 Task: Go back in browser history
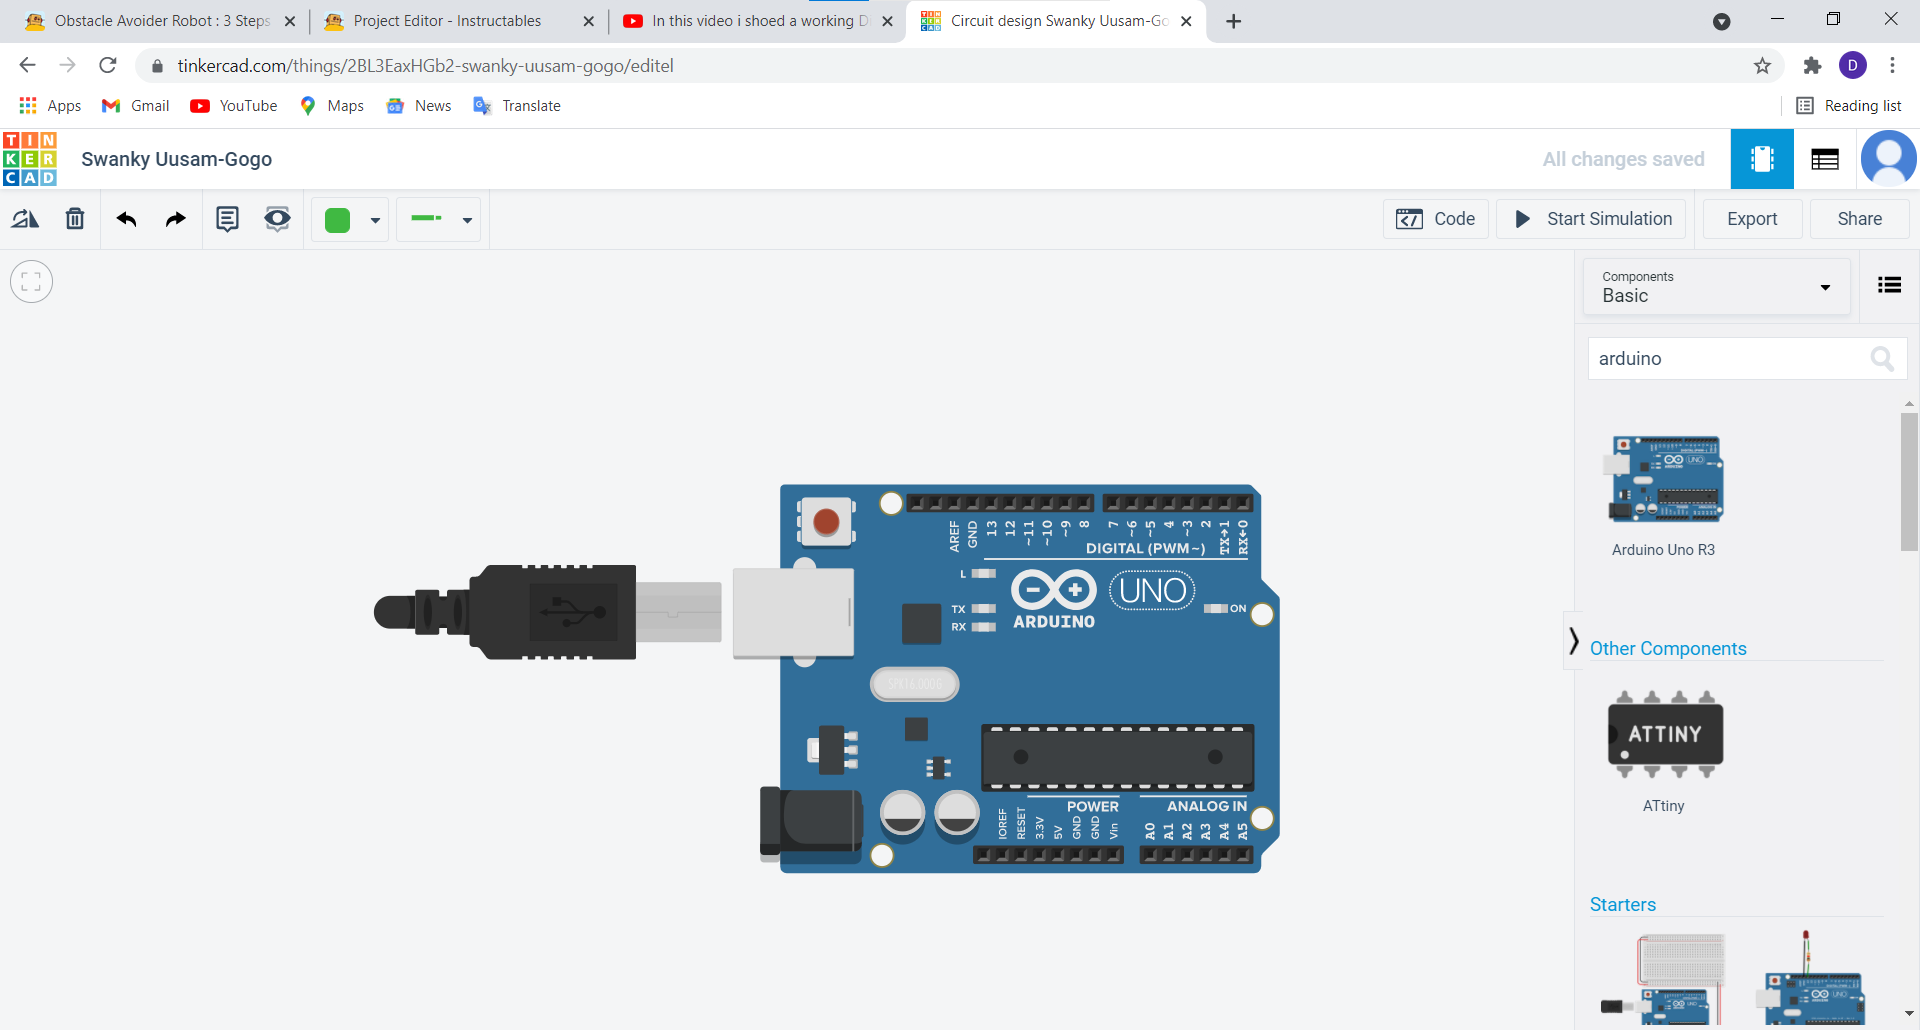click(27, 65)
